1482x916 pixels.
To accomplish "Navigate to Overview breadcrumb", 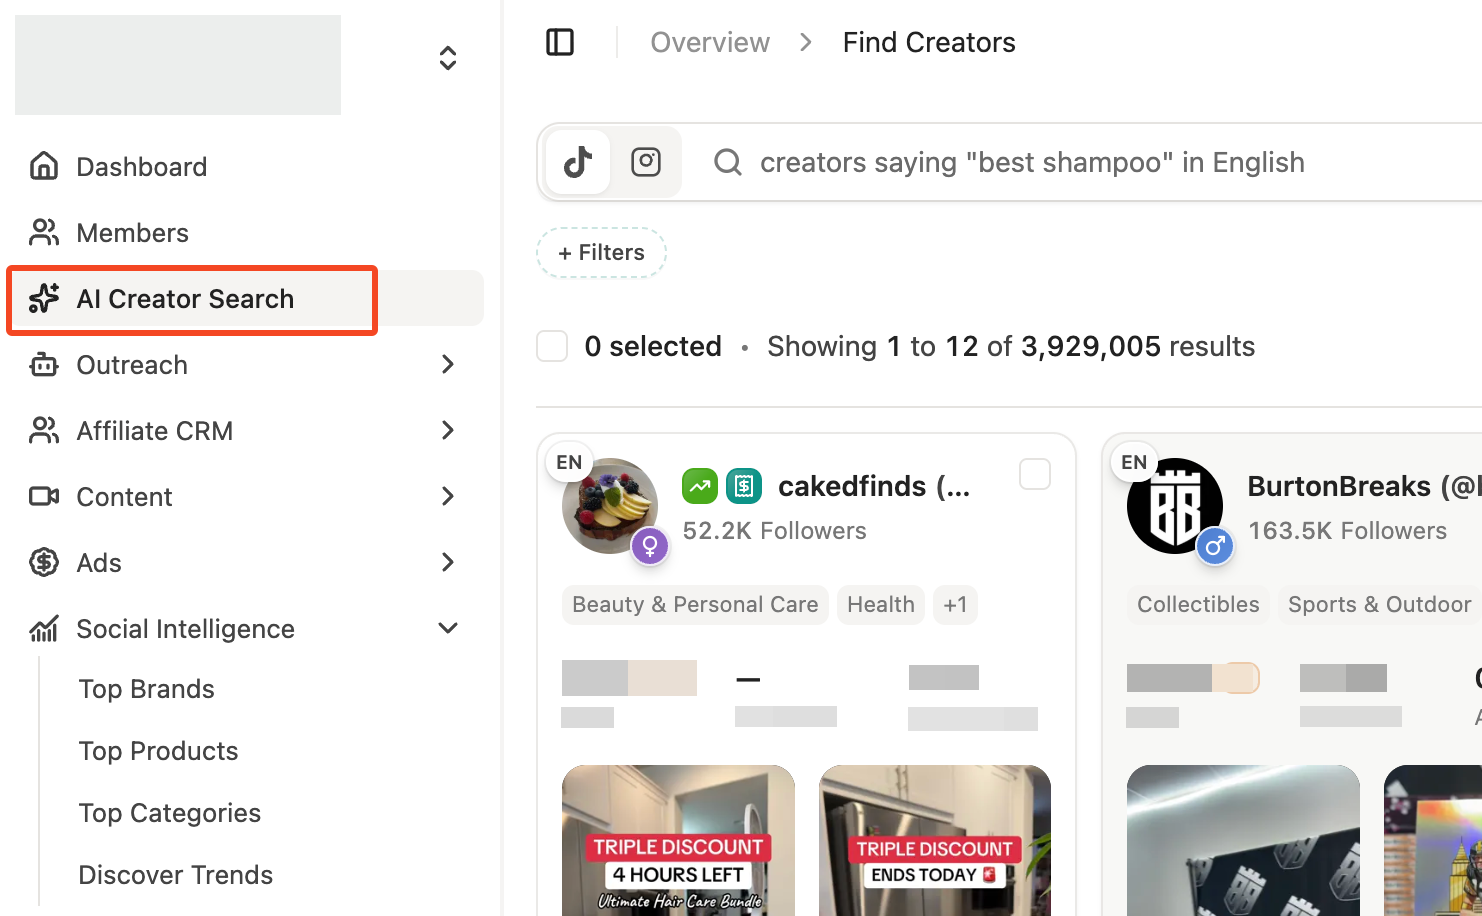I will [x=710, y=42].
